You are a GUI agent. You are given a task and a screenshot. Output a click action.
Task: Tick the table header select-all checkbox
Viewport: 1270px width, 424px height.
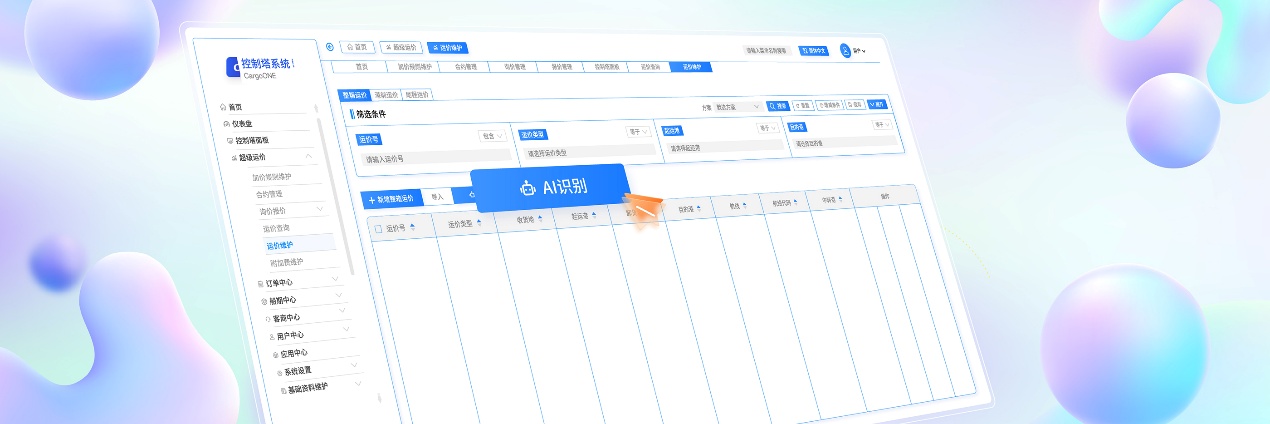pyautogui.click(x=378, y=229)
